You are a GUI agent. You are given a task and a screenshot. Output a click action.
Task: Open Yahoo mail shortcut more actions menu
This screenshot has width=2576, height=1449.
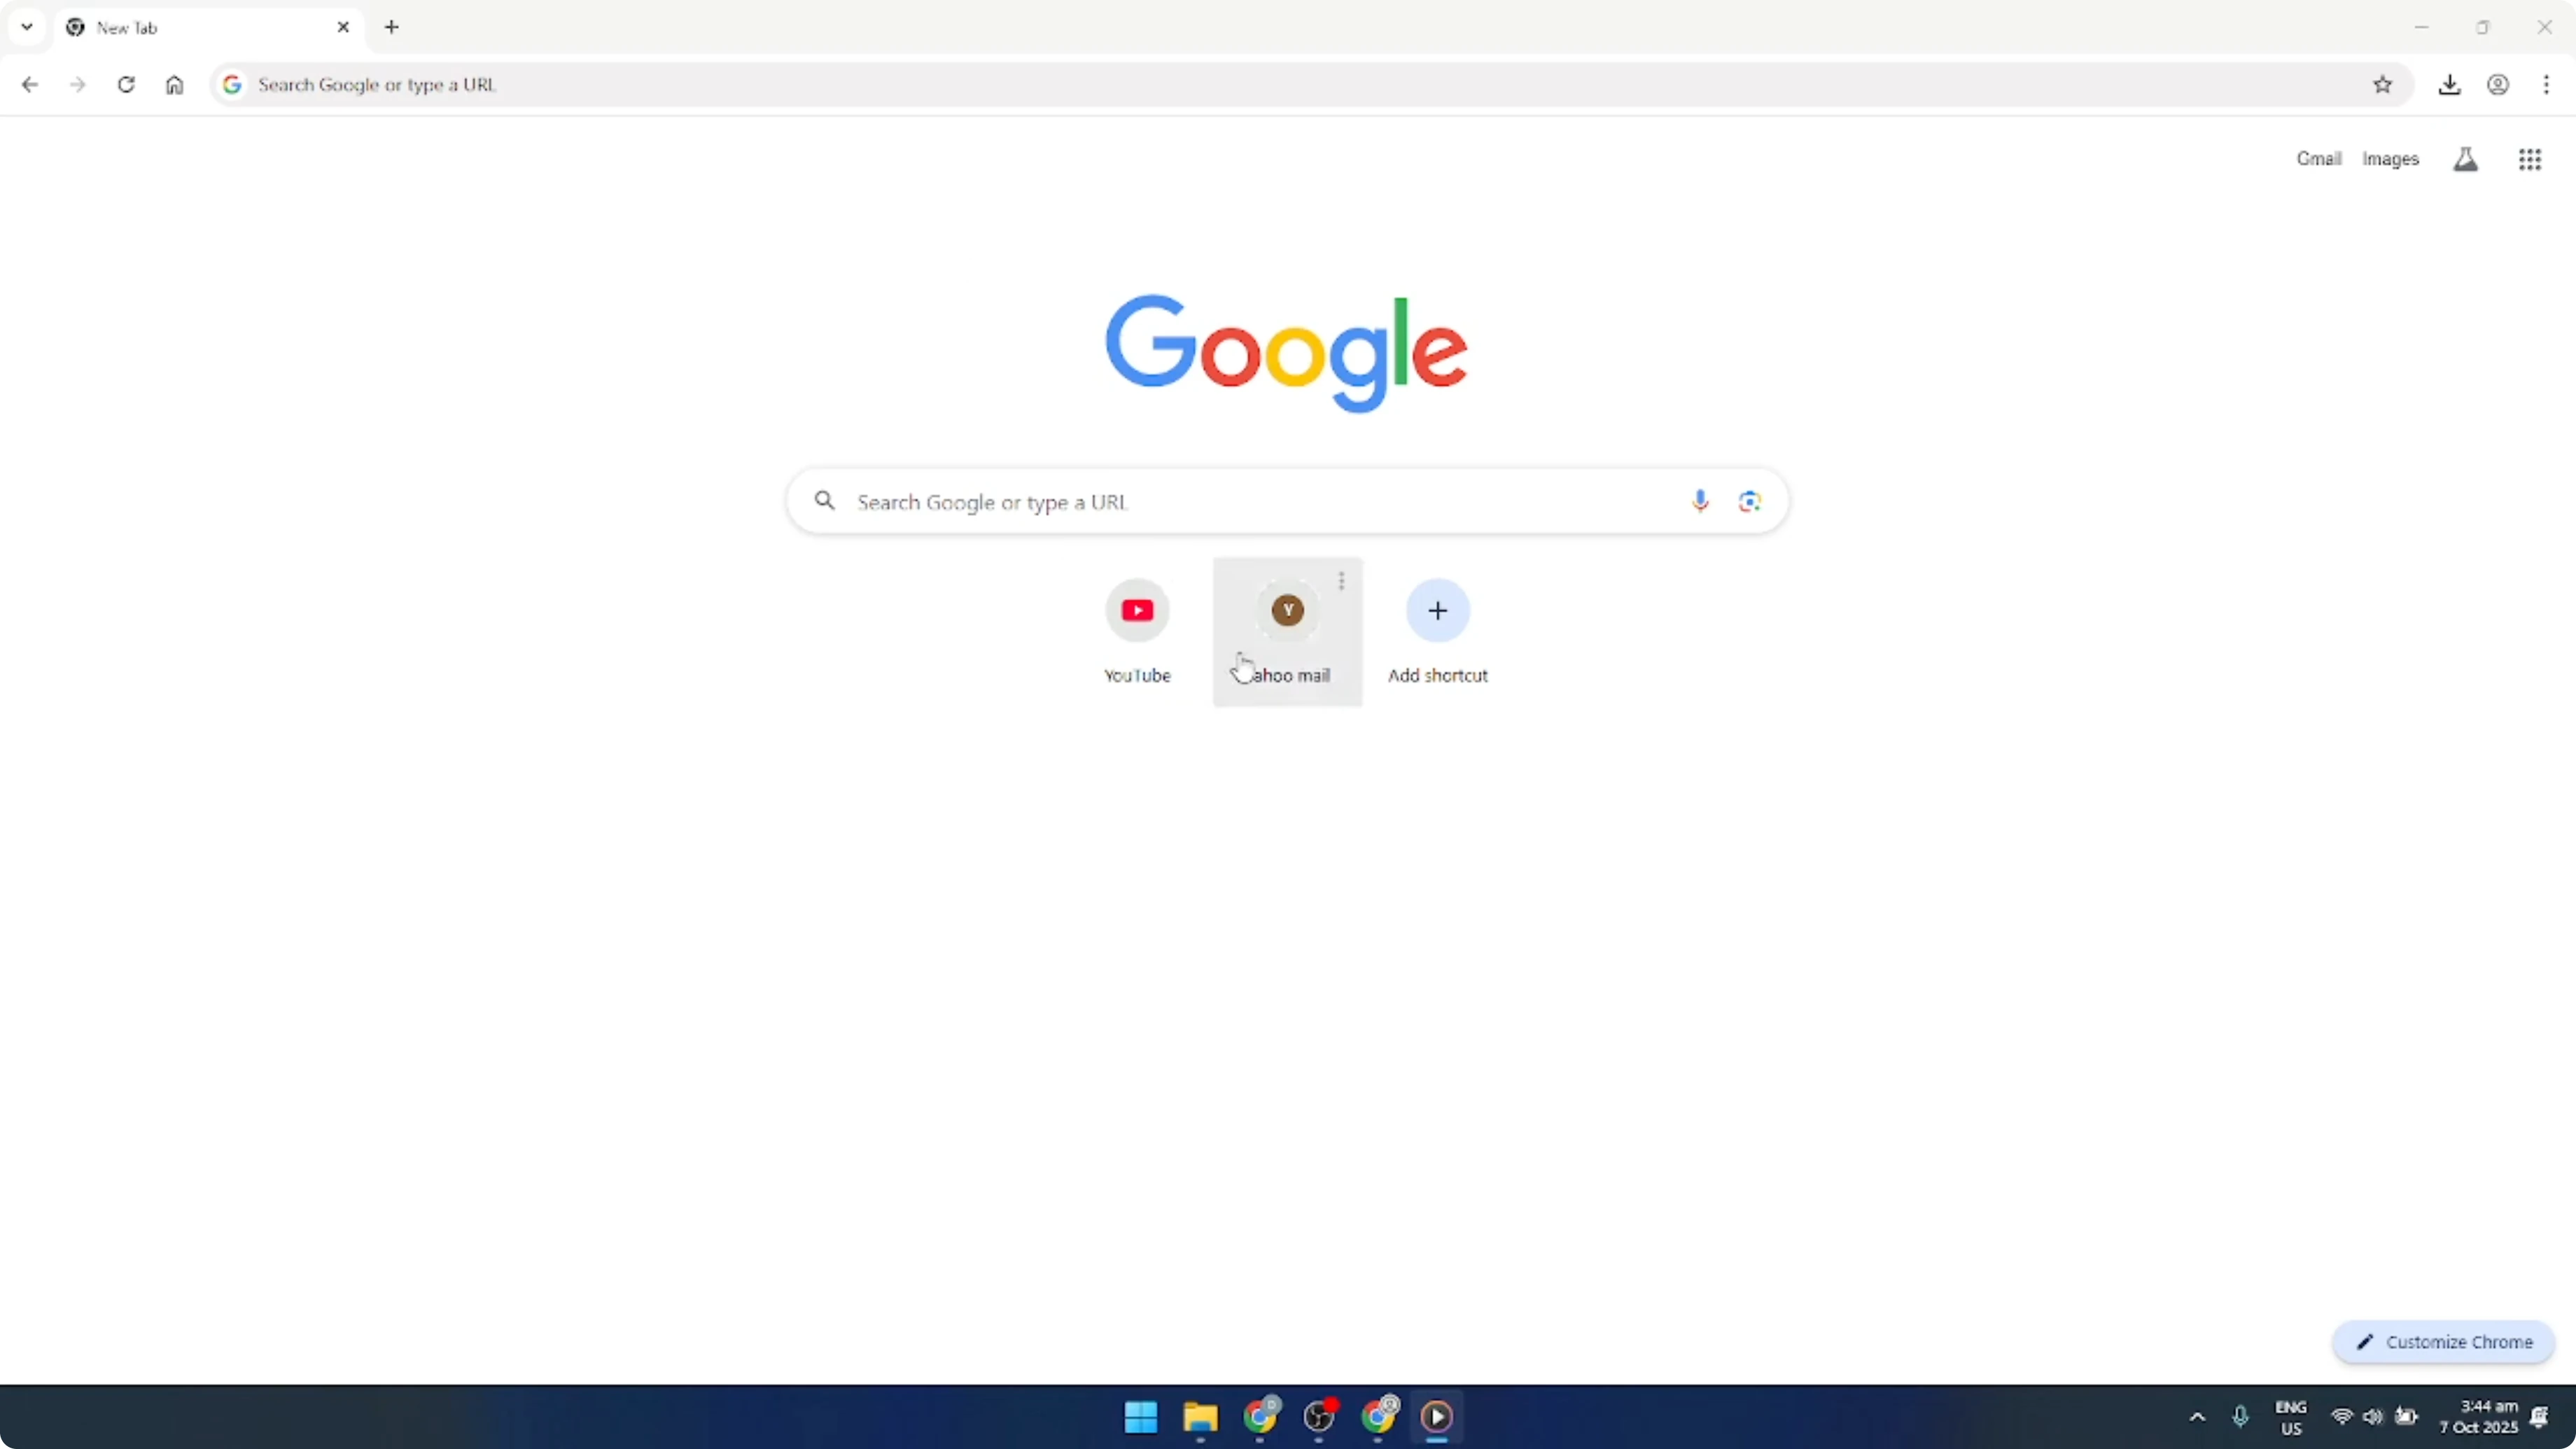click(x=1342, y=580)
